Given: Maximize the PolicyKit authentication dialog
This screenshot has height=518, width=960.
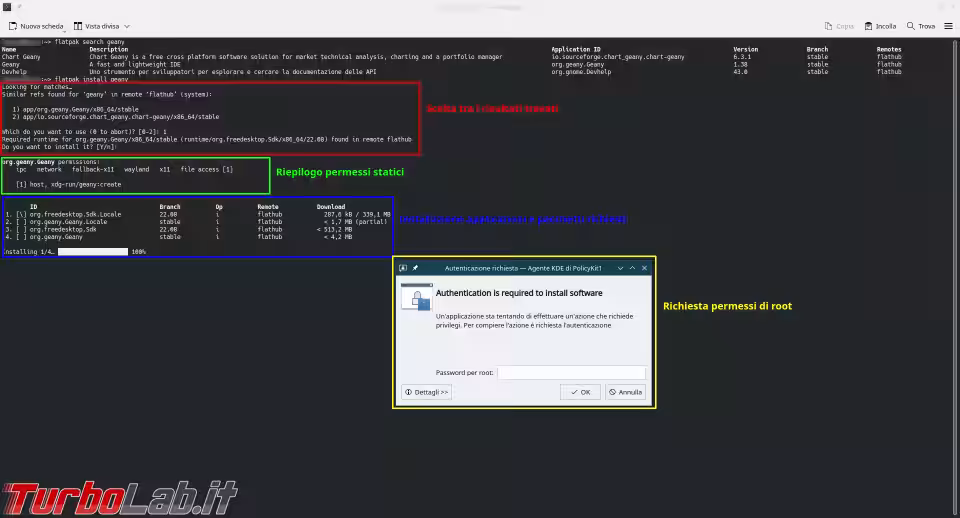Looking at the screenshot, I should pyautogui.click(x=632, y=268).
